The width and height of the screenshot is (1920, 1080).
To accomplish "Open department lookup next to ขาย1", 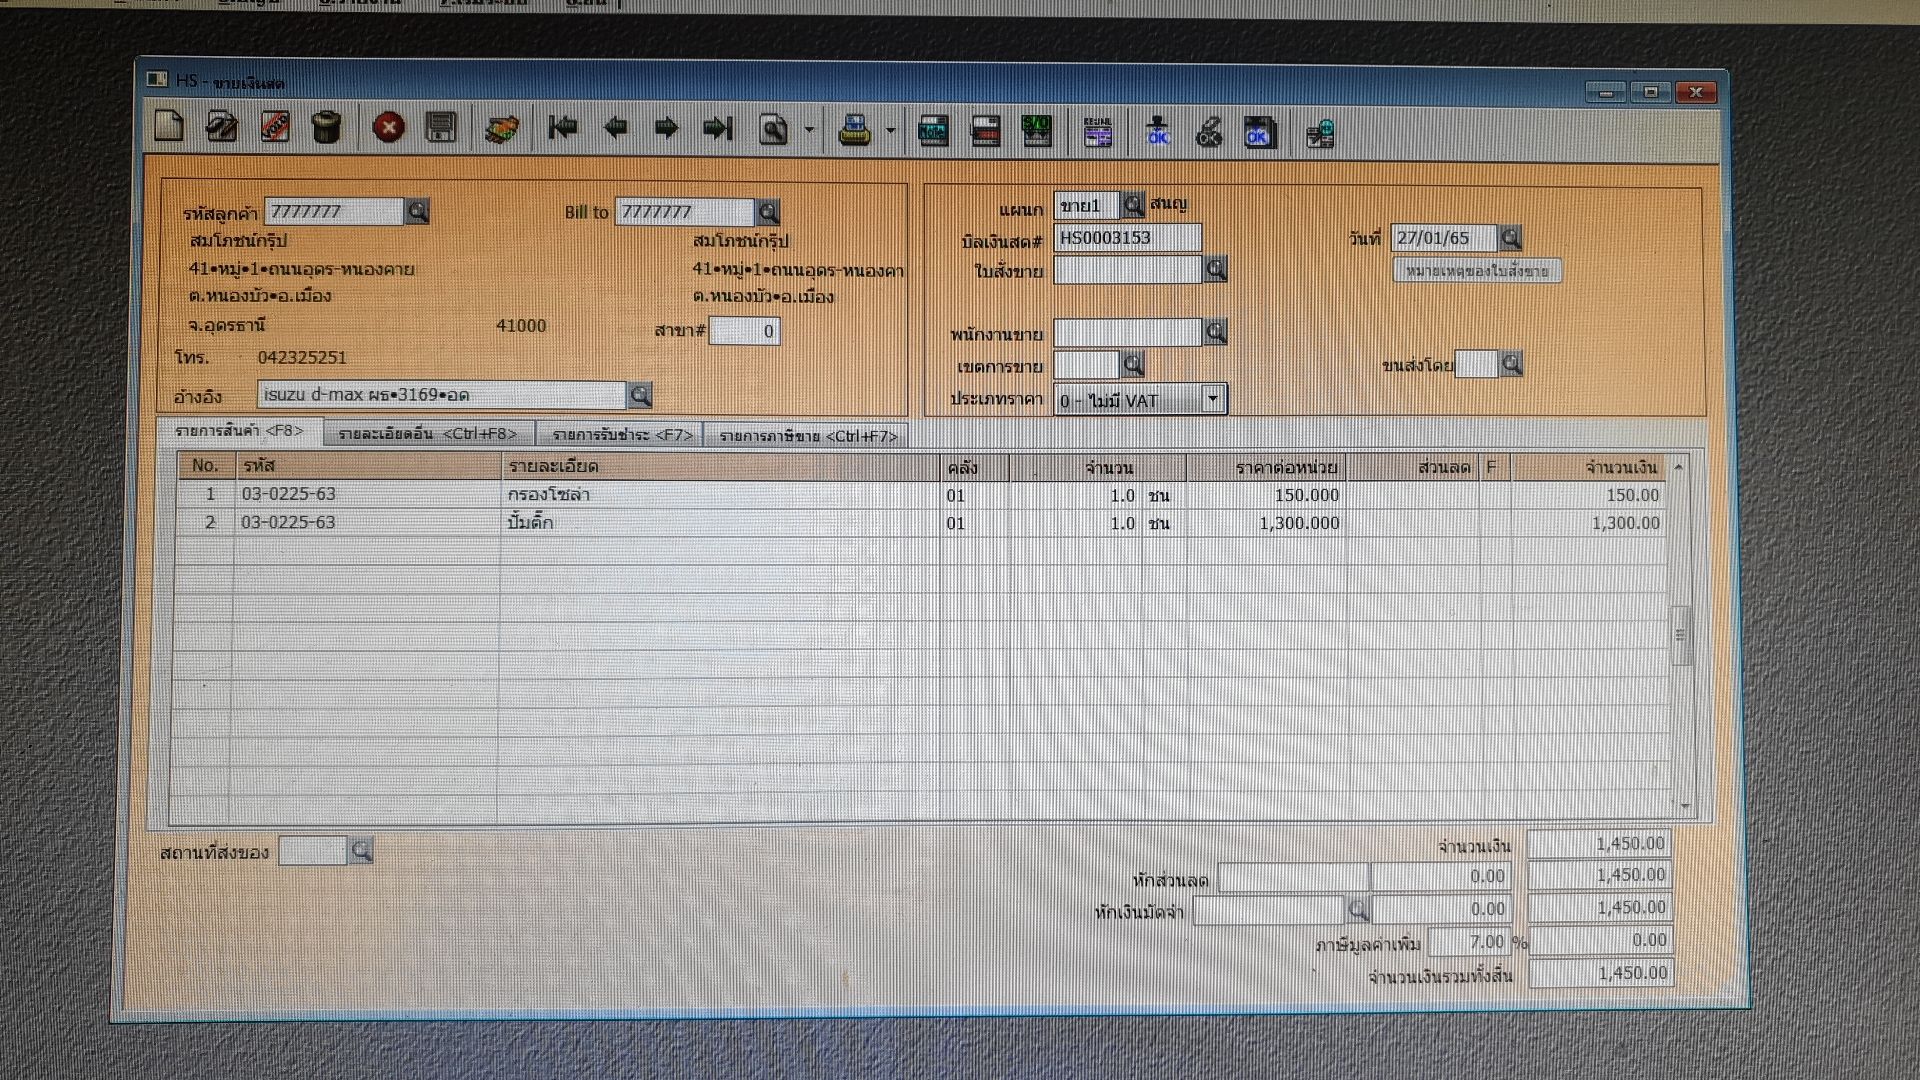I will tap(1132, 205).
